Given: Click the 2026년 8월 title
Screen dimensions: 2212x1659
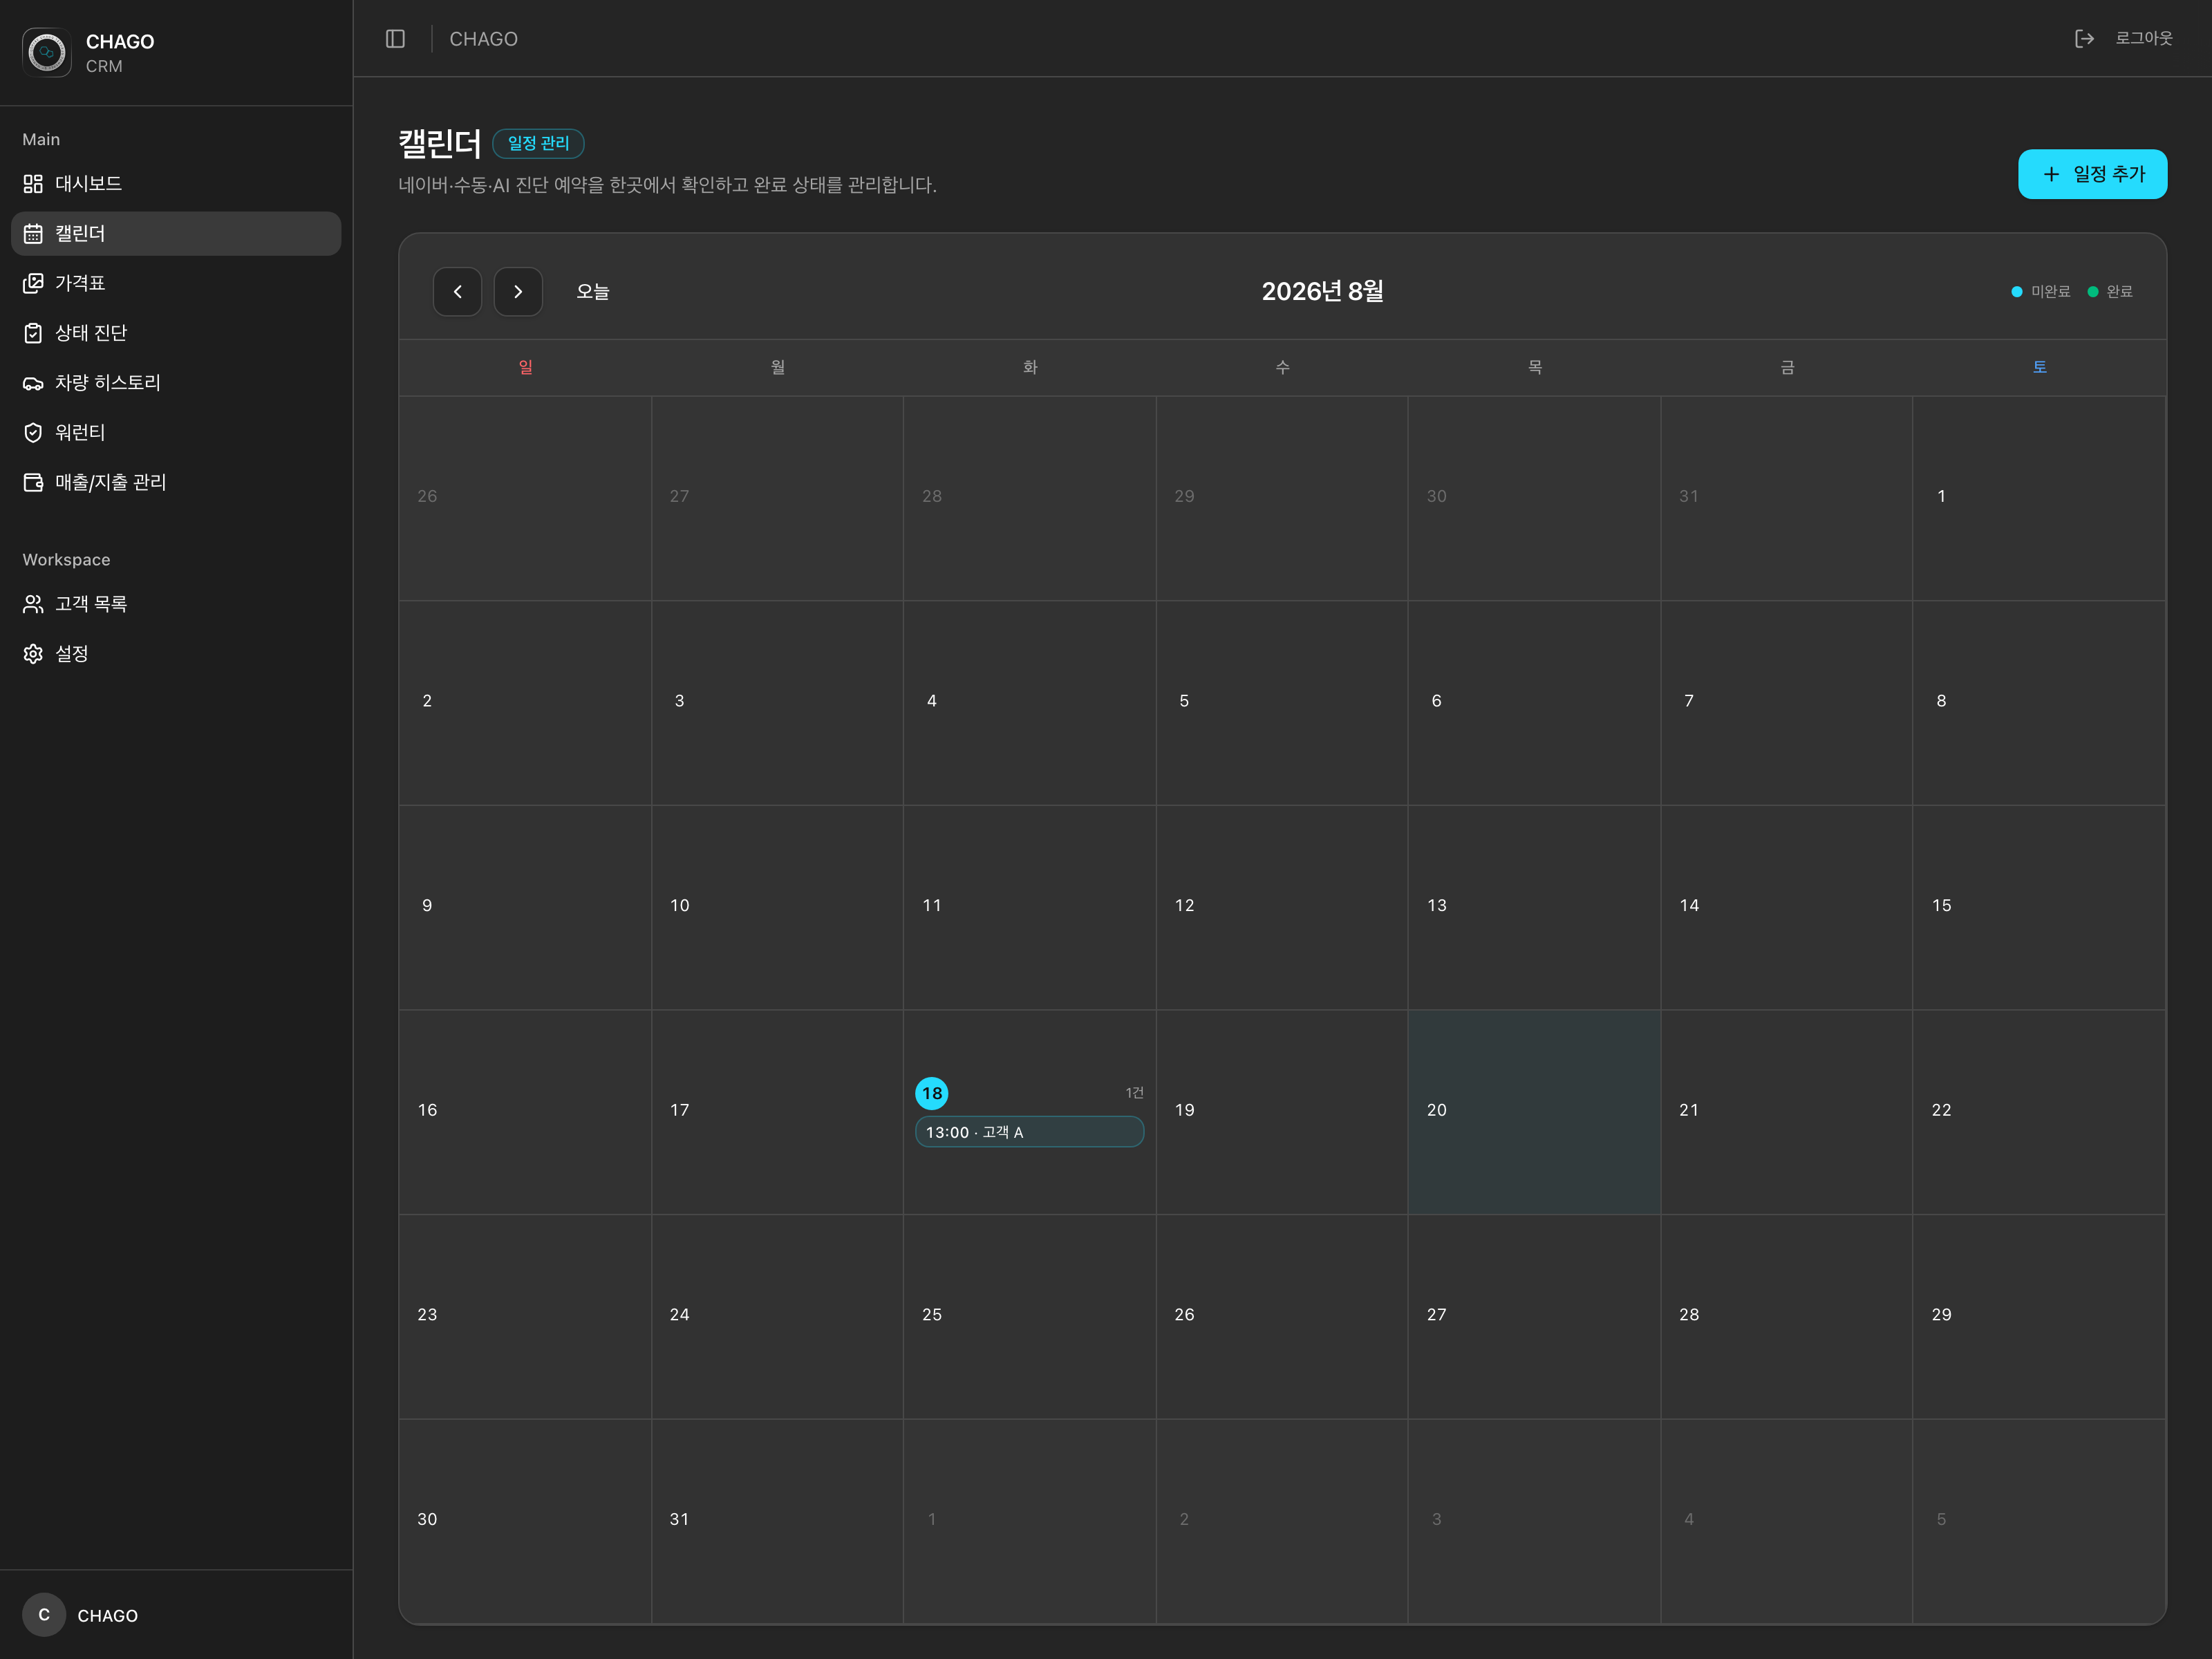Looking at the screenshot, I should pyautogui.click(x=1322, y=292).
